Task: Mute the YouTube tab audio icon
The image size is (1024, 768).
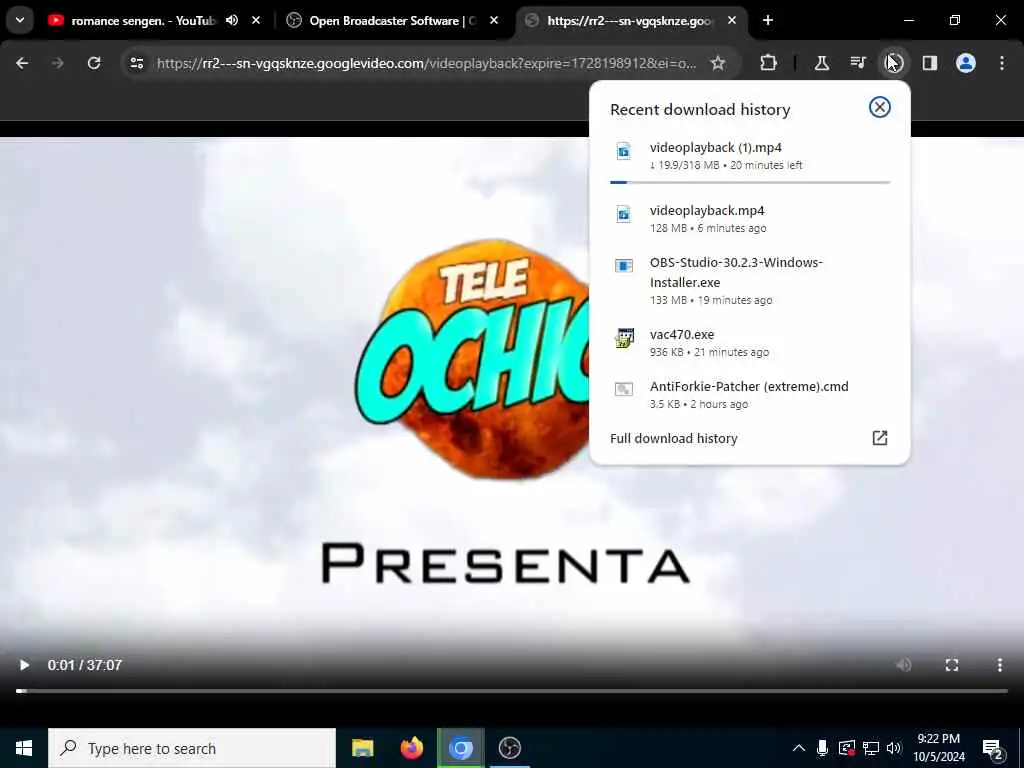Action: click(232, 20)
